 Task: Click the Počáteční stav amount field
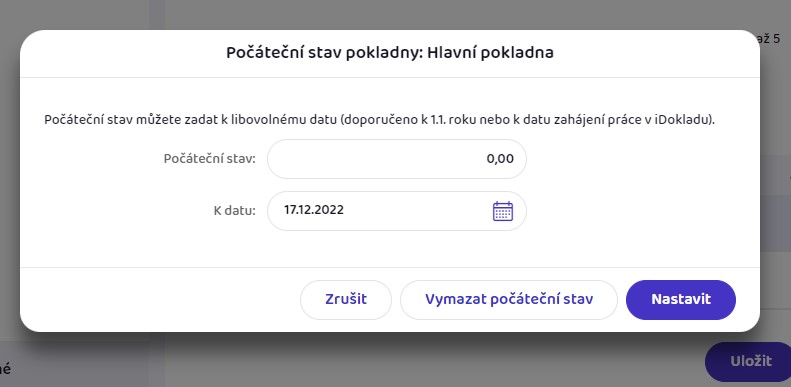(x=397, y=159)
